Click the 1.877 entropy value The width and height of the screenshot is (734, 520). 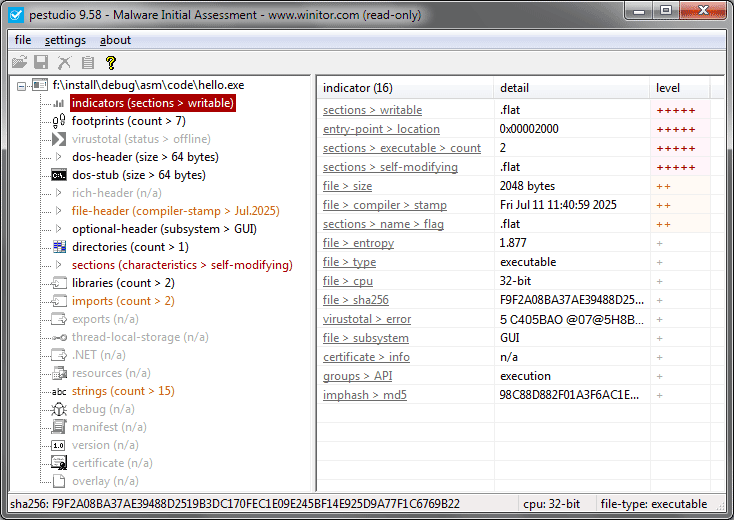(513, 243)
